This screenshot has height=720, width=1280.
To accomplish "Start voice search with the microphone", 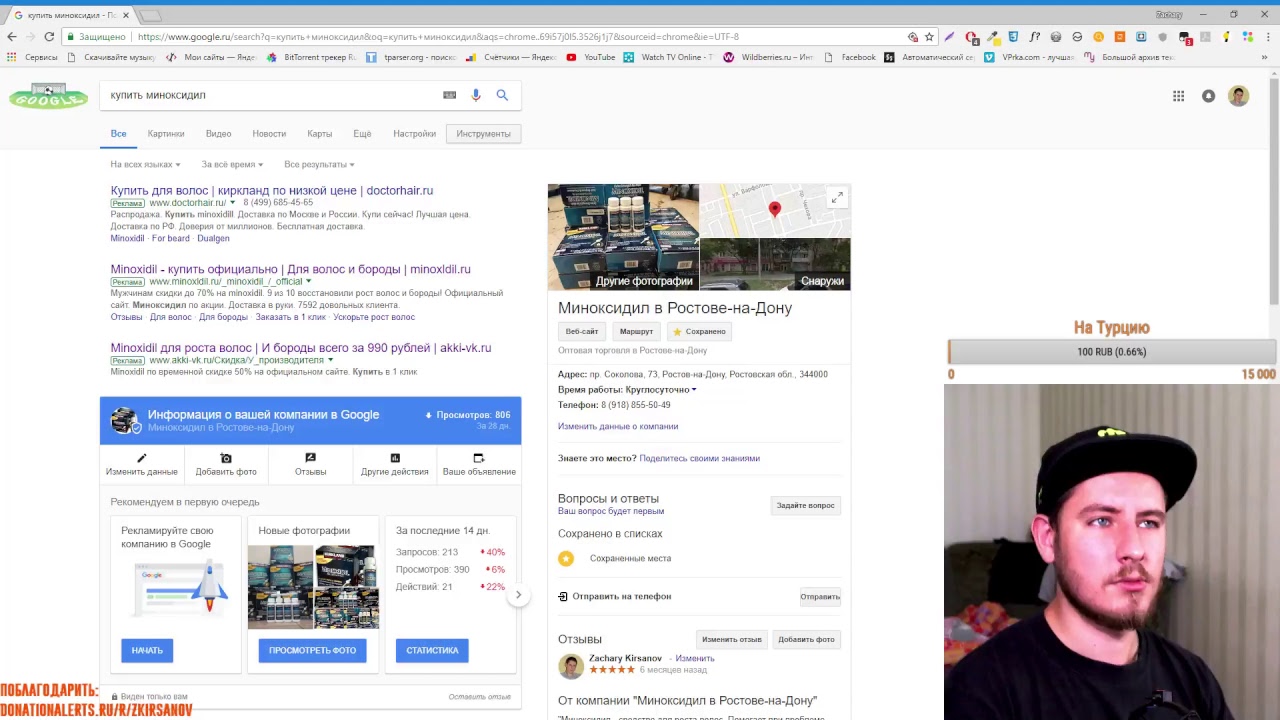I will 476,95.
